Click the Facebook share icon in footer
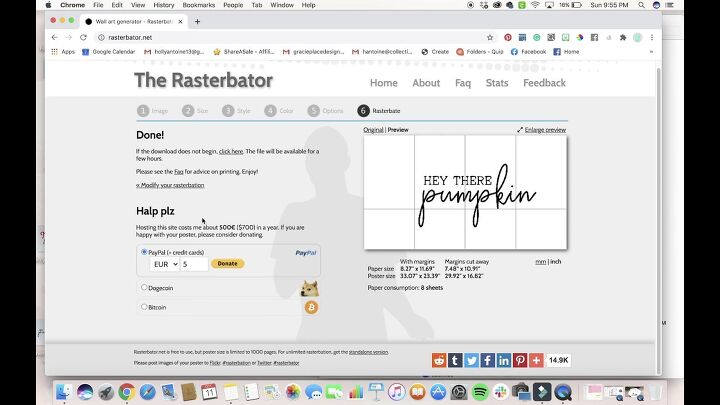The height and width of the screenshot is (405, 720). click(x=487, y=360)
